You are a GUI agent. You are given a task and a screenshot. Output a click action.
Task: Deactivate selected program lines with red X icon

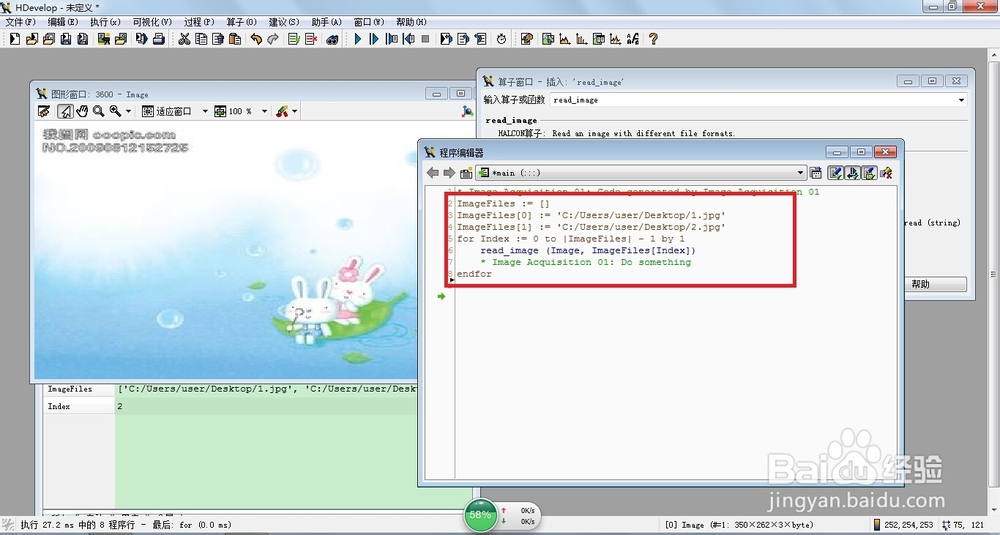(311, 39)
